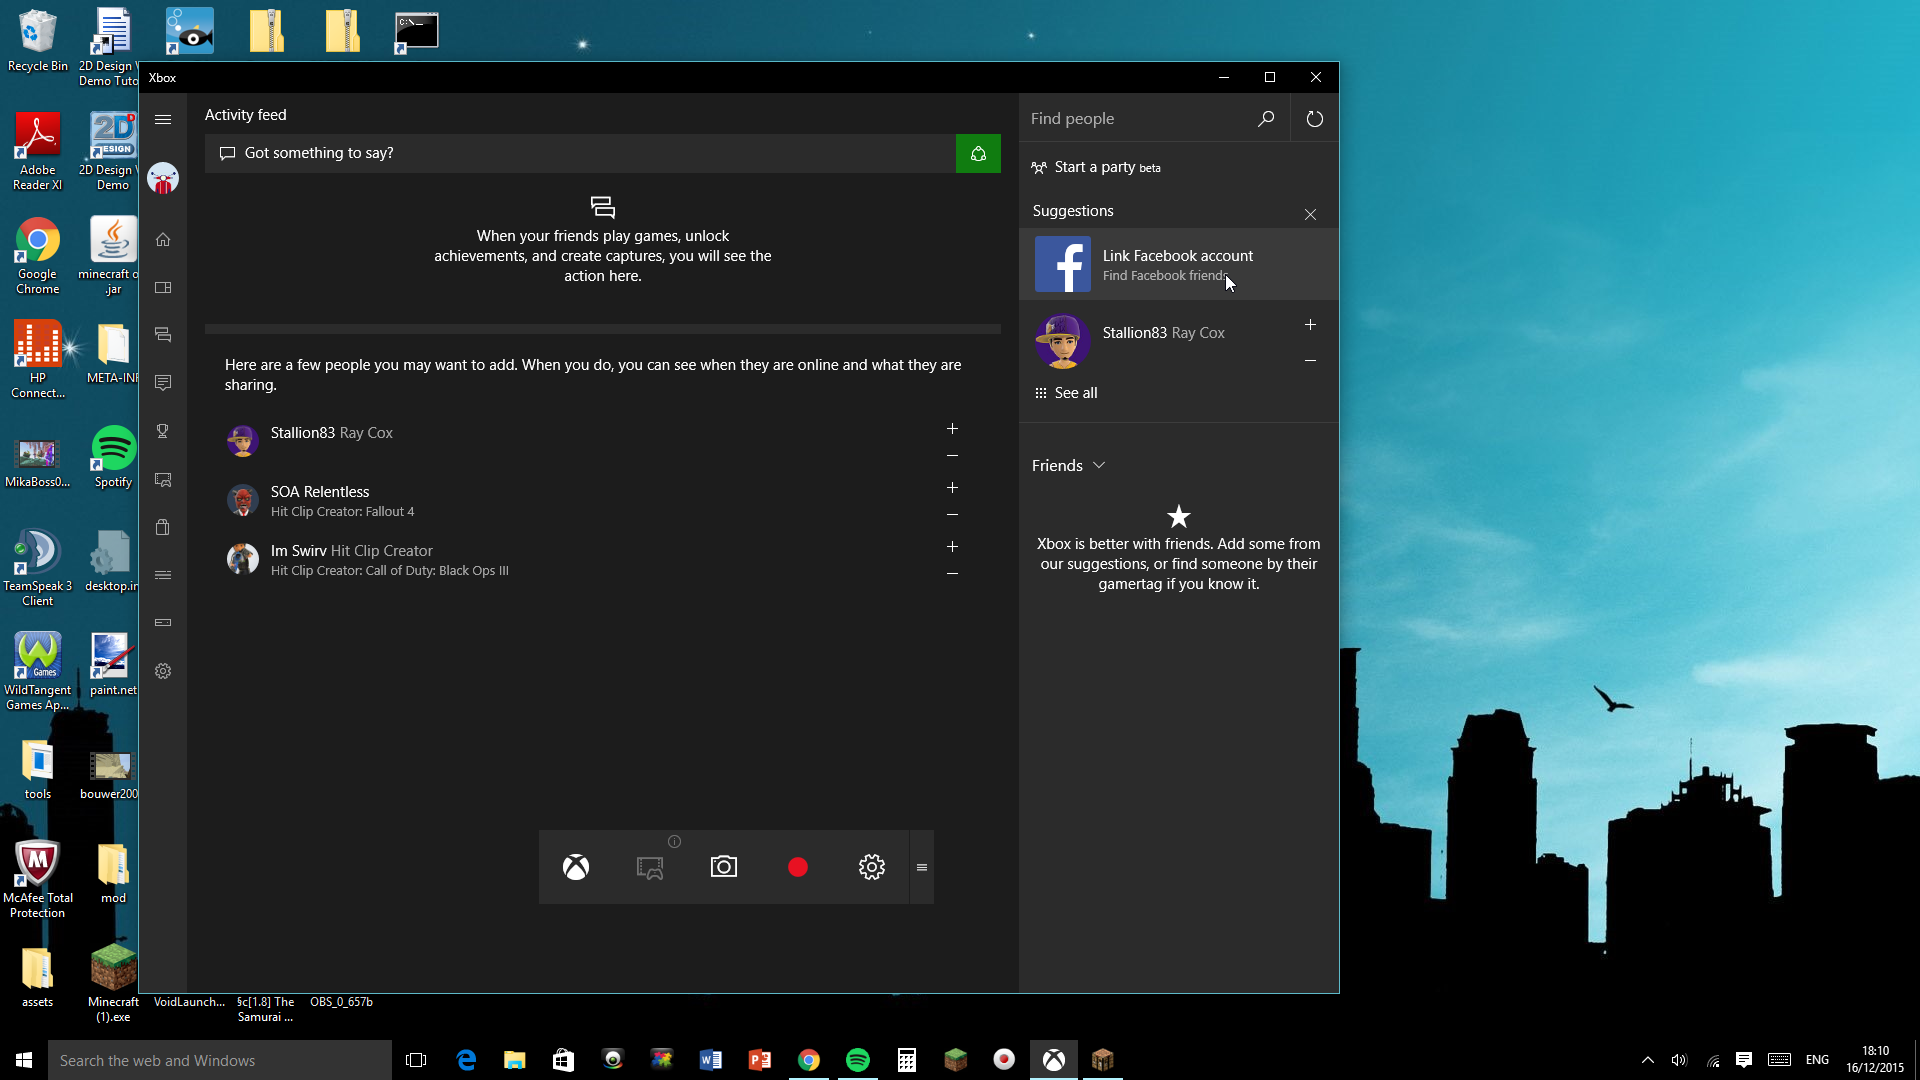The image size is (1920, 1080).
Task: Show hidden system tray icons
Action: pyautogui.click(x=1648, y=1060)
